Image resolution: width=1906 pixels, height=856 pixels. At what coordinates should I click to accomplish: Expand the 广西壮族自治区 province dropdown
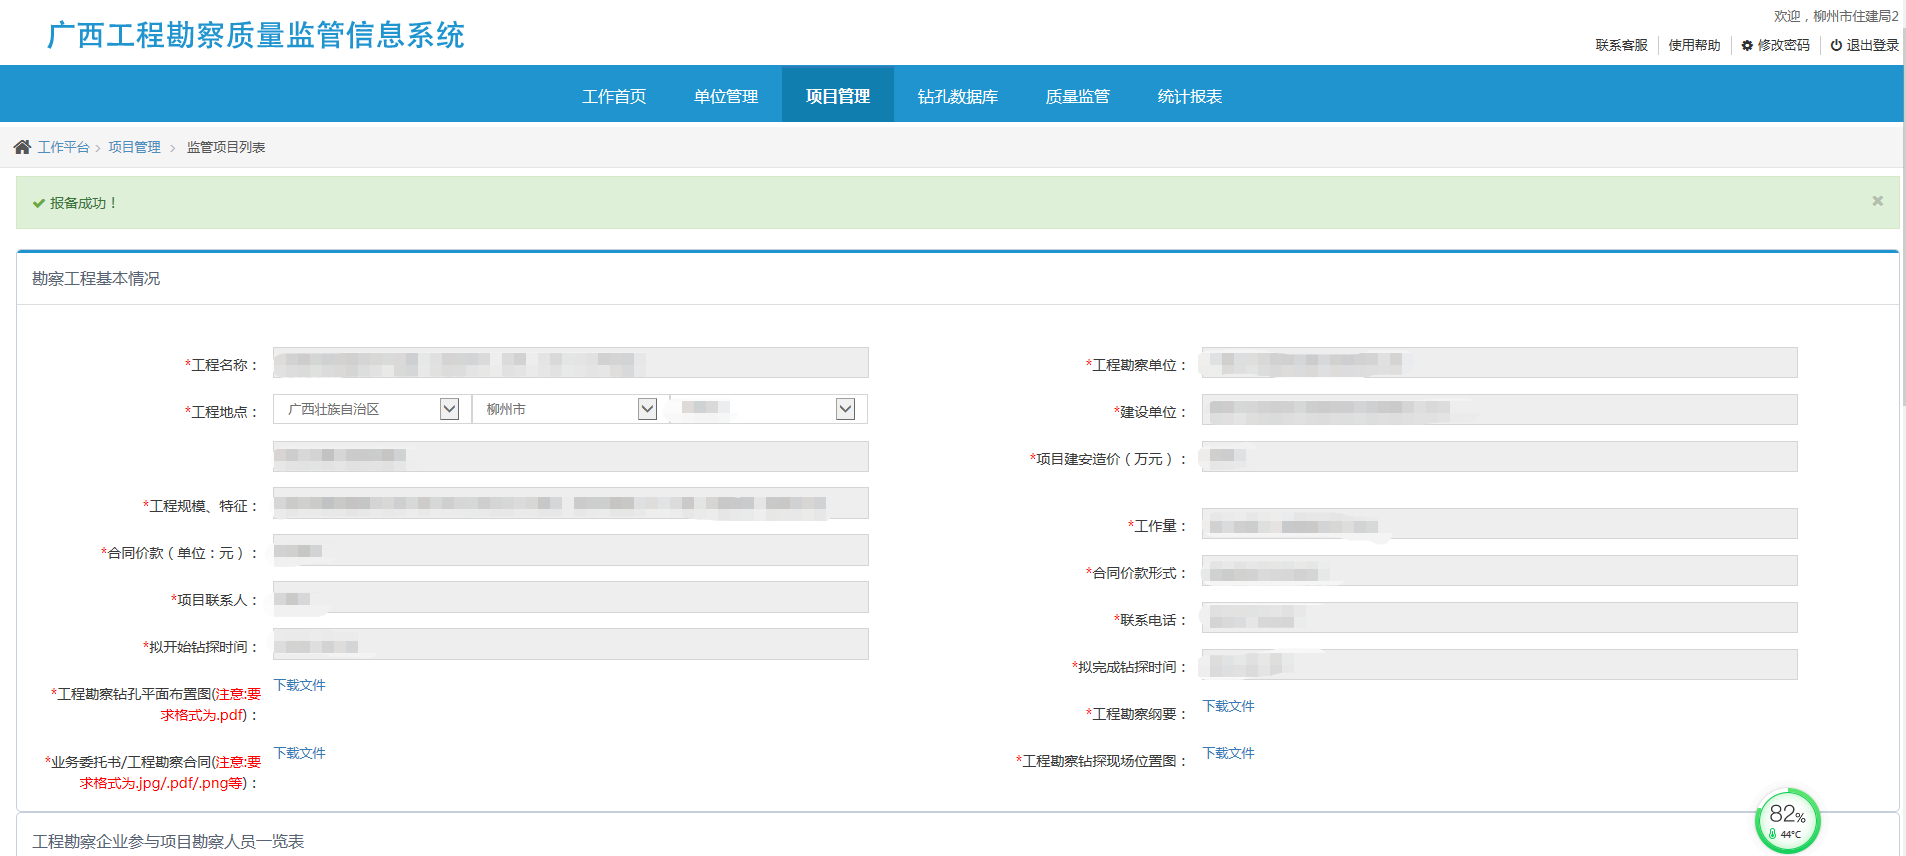click(x=449, y=409)
